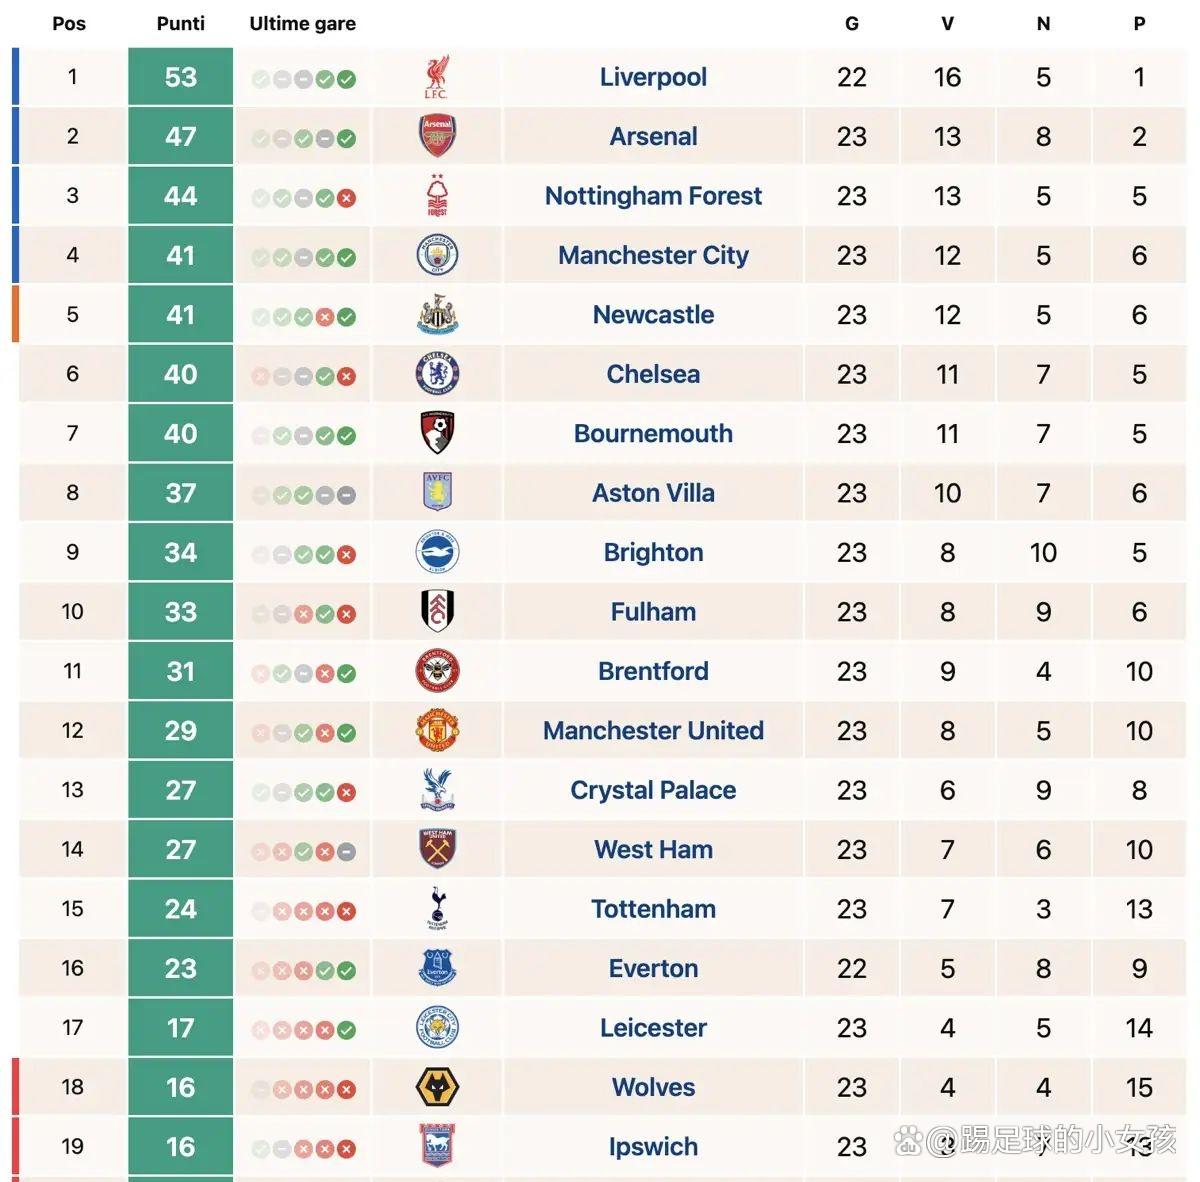Select the Crystal Palace team name
The width and height of the screenshot is (1200, 1182).
pos(653,790)
